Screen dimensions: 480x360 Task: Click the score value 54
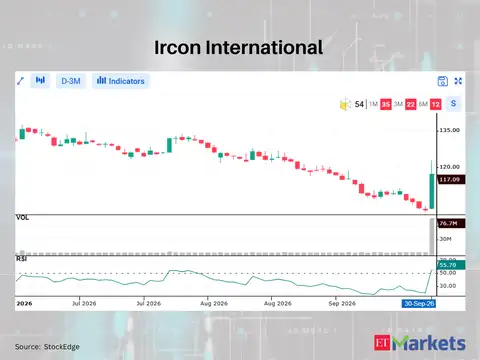point(359,104)
